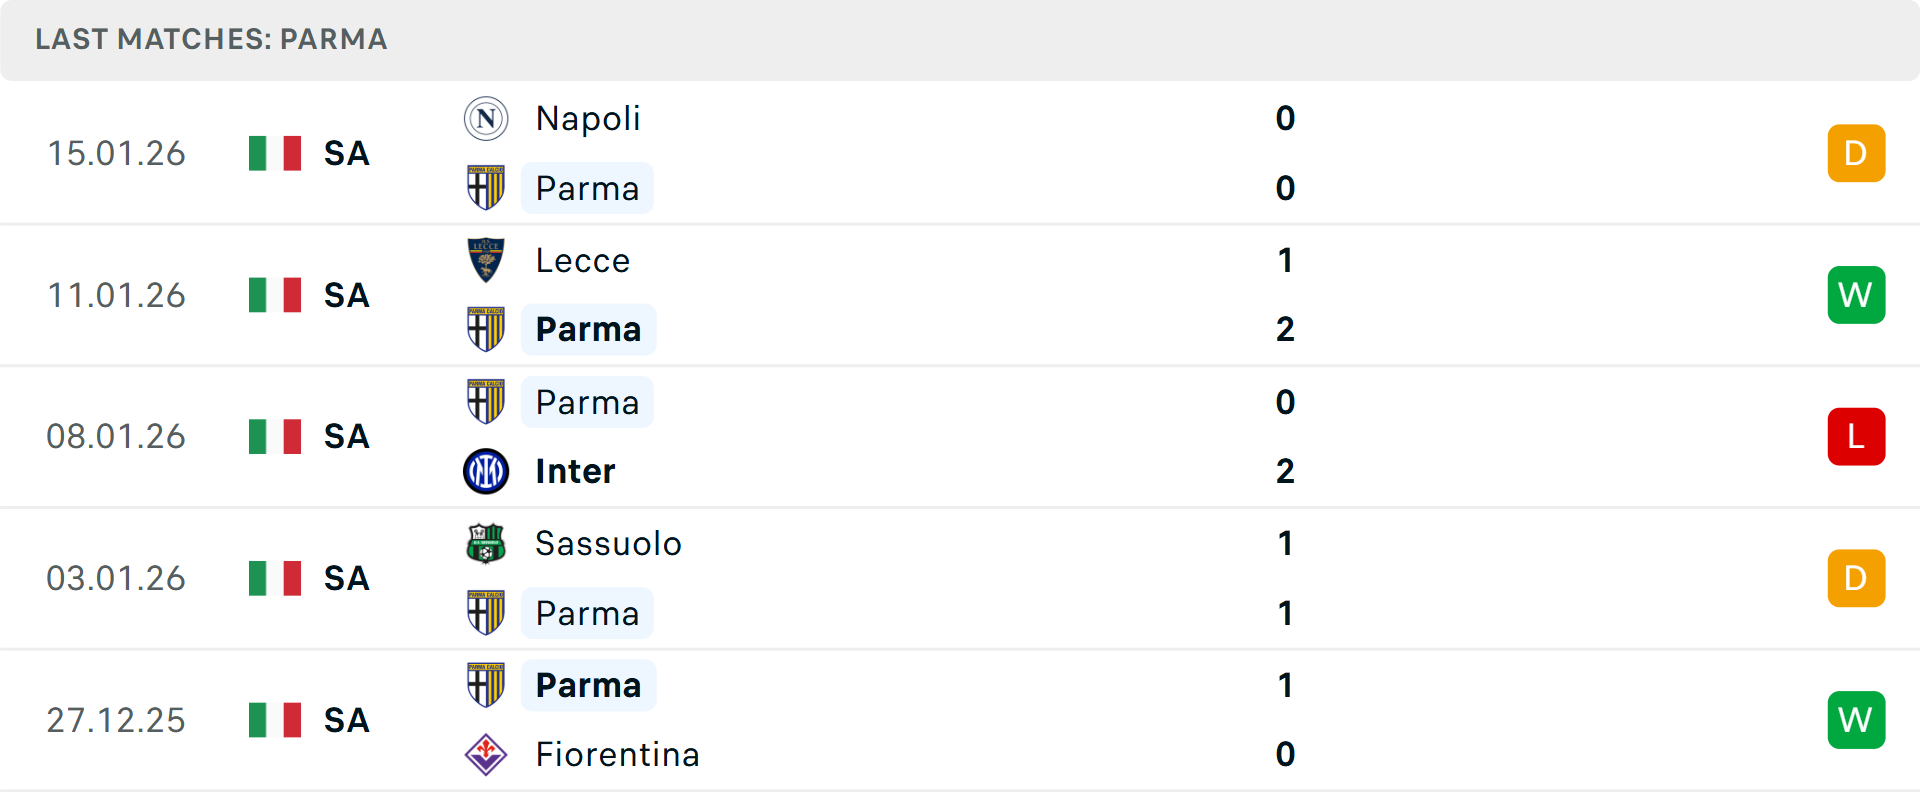
Task: Click the W badge for Lecce match
Action: (1856, 295)
